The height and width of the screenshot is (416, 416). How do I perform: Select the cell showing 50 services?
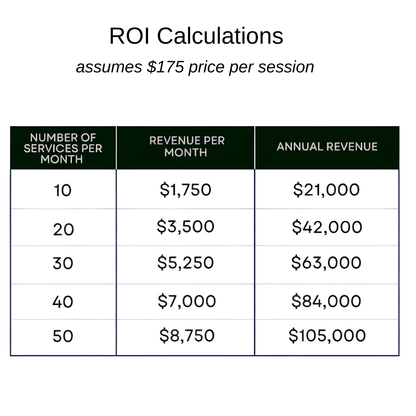click(x=63, y=337)
